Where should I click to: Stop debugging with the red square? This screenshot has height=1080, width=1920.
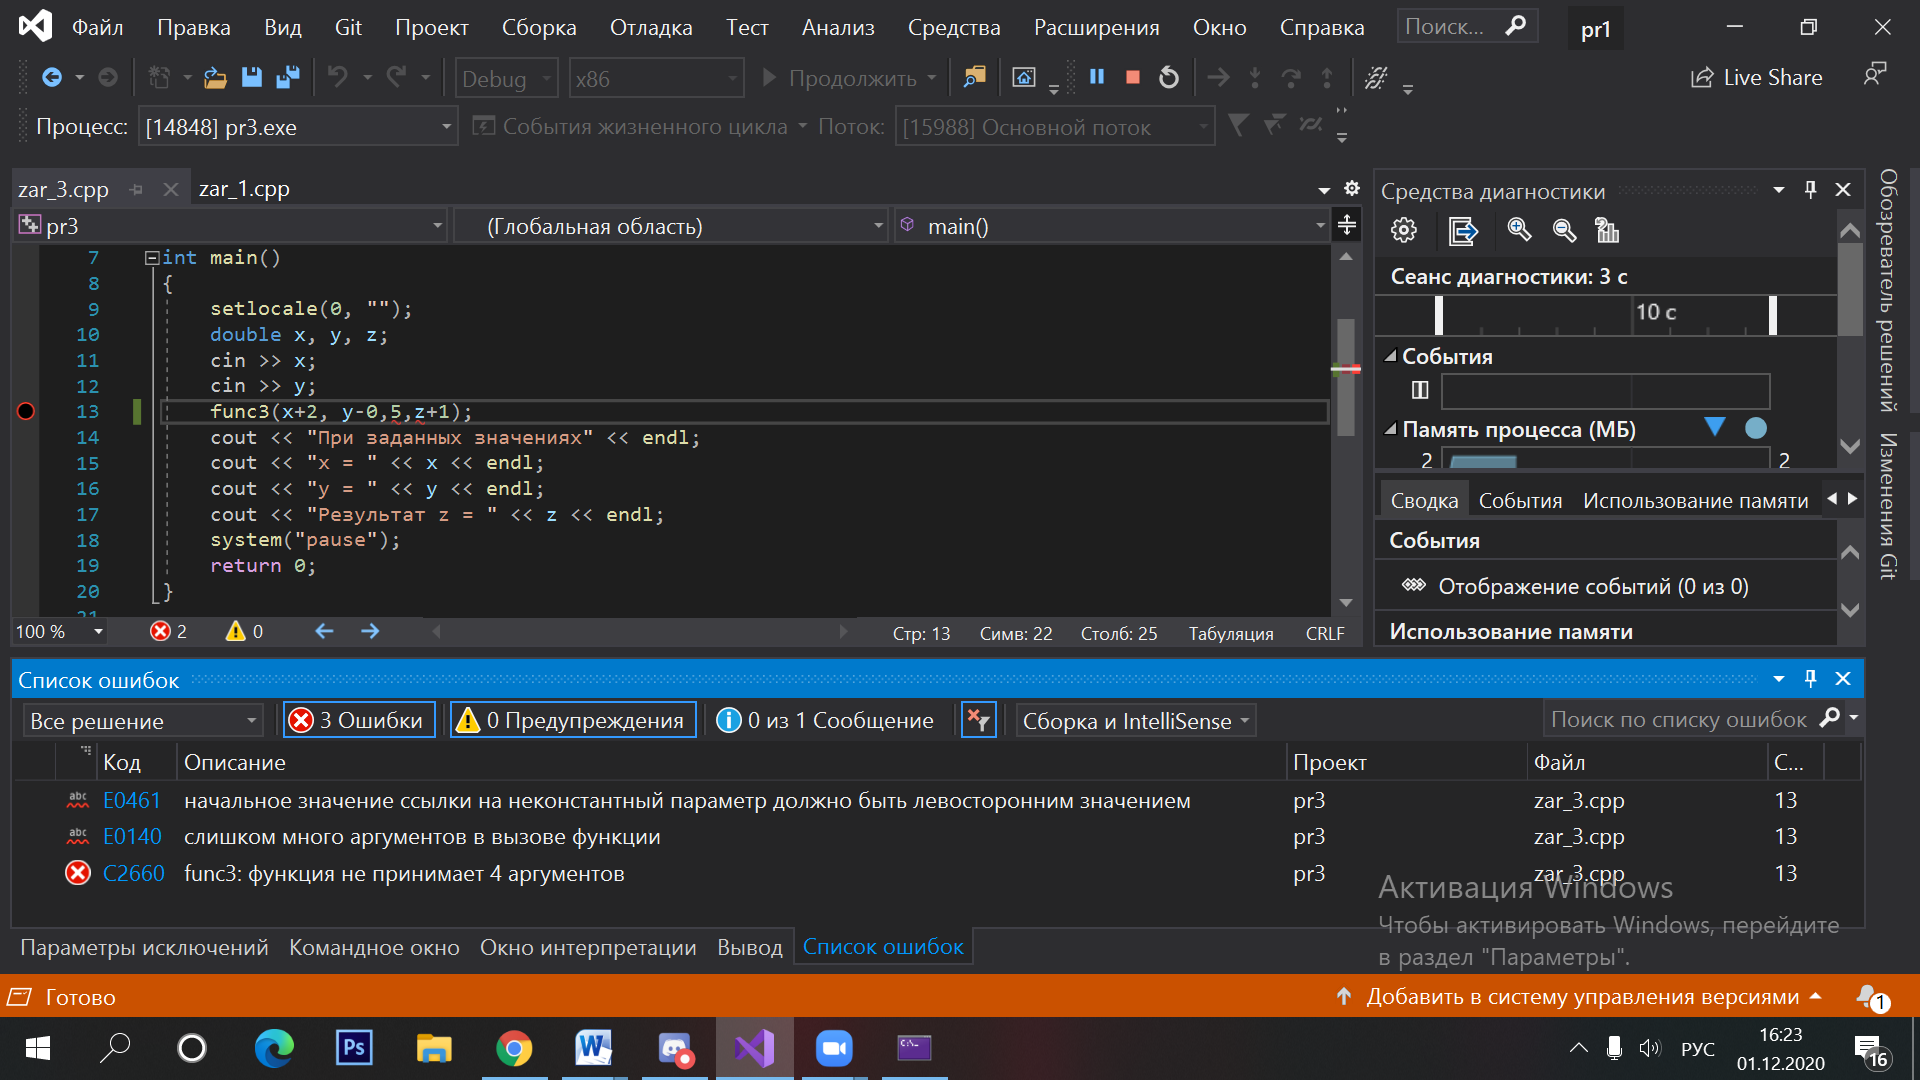coord(1133,77)
